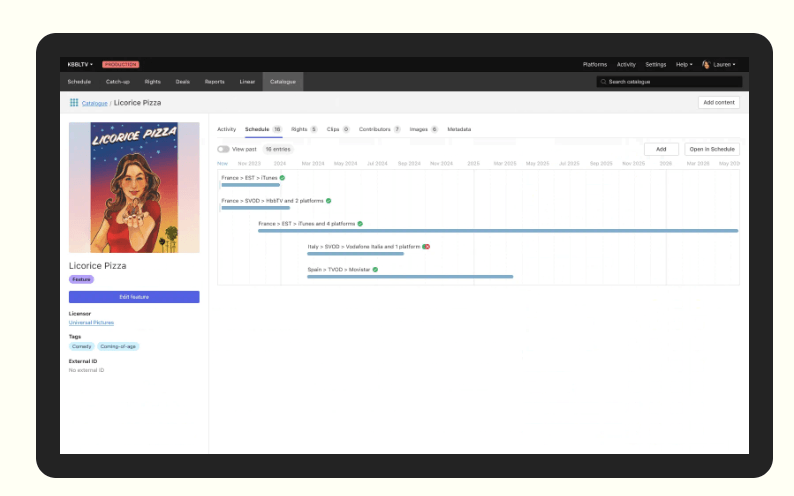Image resolution: width=794 pixels, height=496 pixels.
Task: Click the Add schedule entry button
Action: 661,149
